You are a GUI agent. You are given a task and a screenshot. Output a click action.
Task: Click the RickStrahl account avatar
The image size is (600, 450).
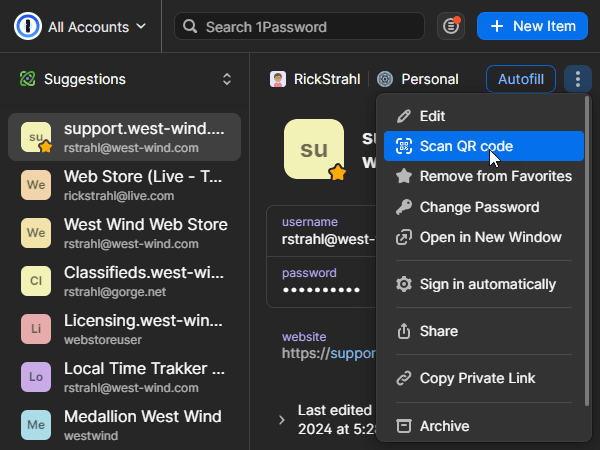pos(279,79)
